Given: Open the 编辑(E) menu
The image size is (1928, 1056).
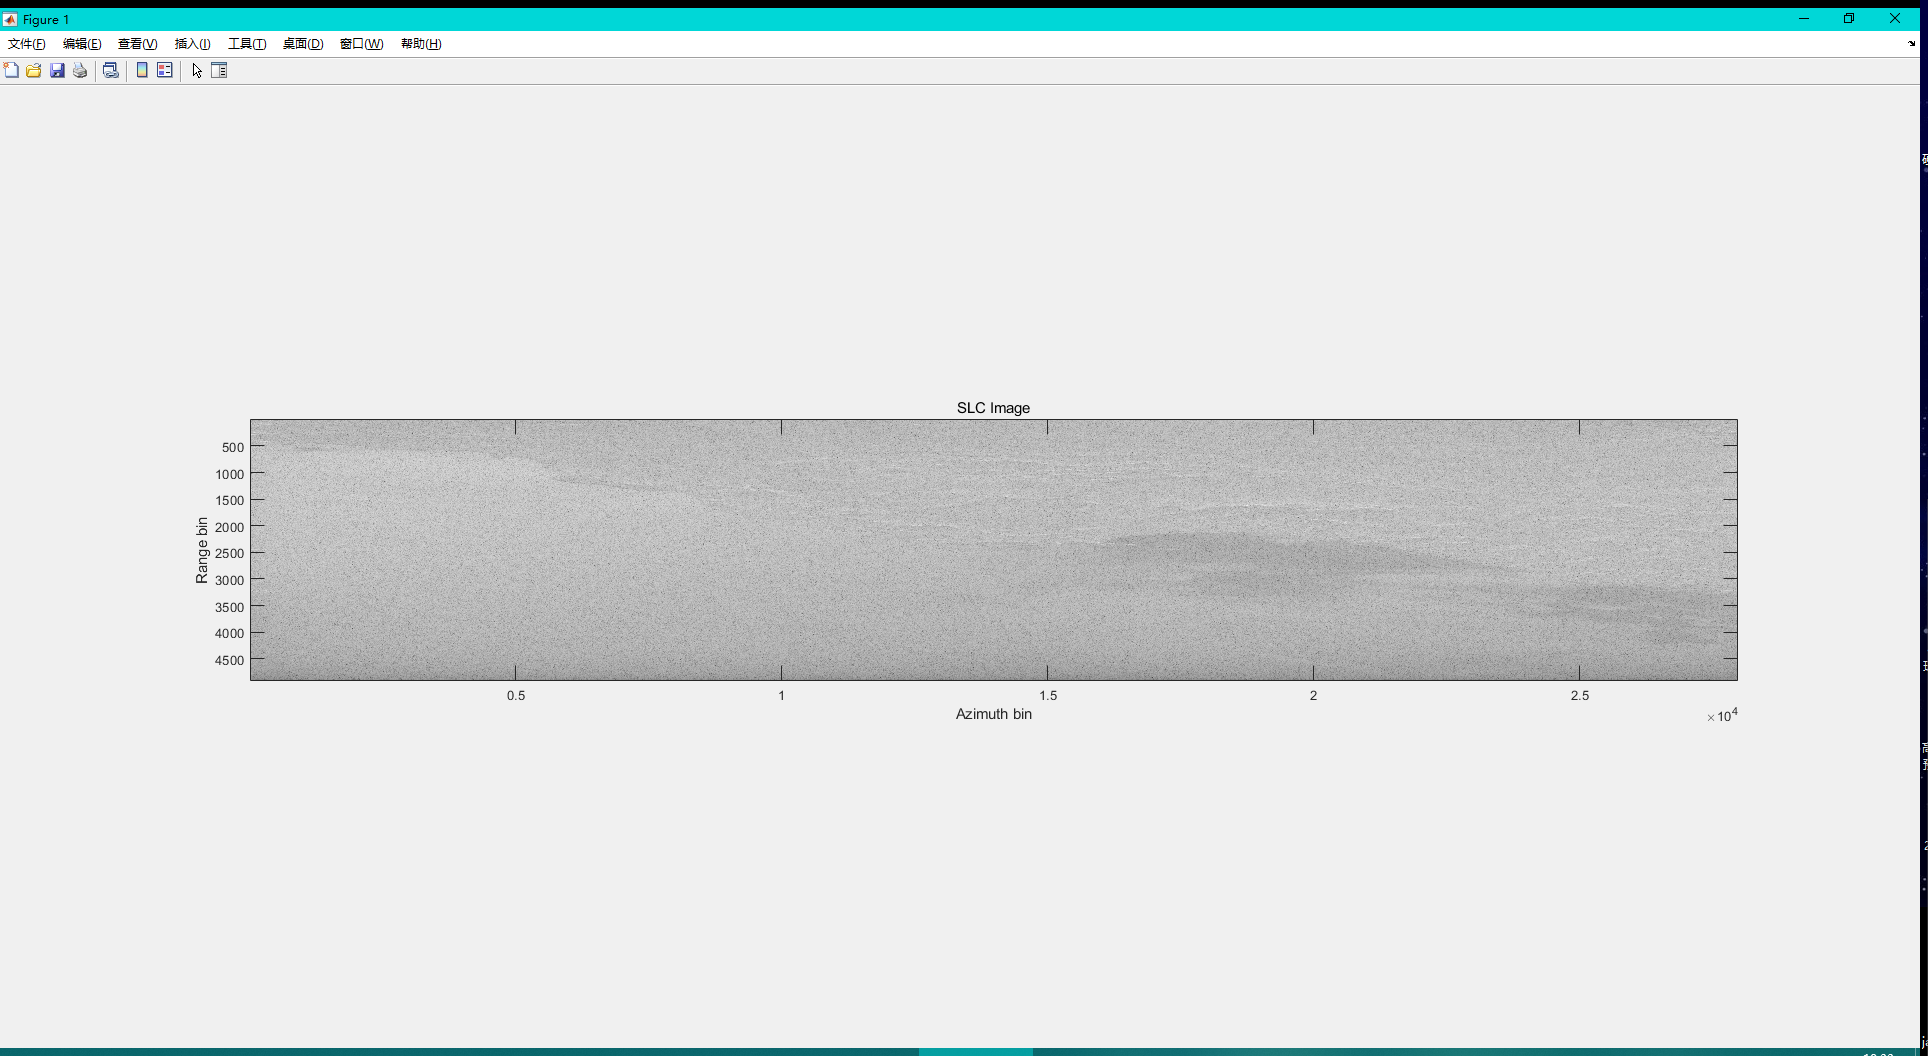Looking at the screenshot, I should 82,44.
